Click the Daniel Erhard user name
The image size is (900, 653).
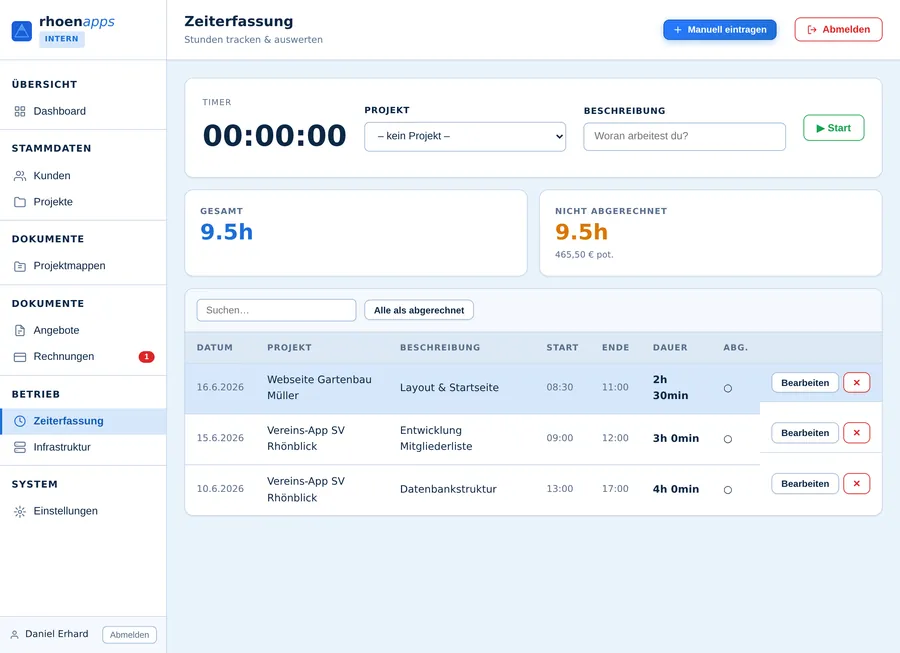57,634
